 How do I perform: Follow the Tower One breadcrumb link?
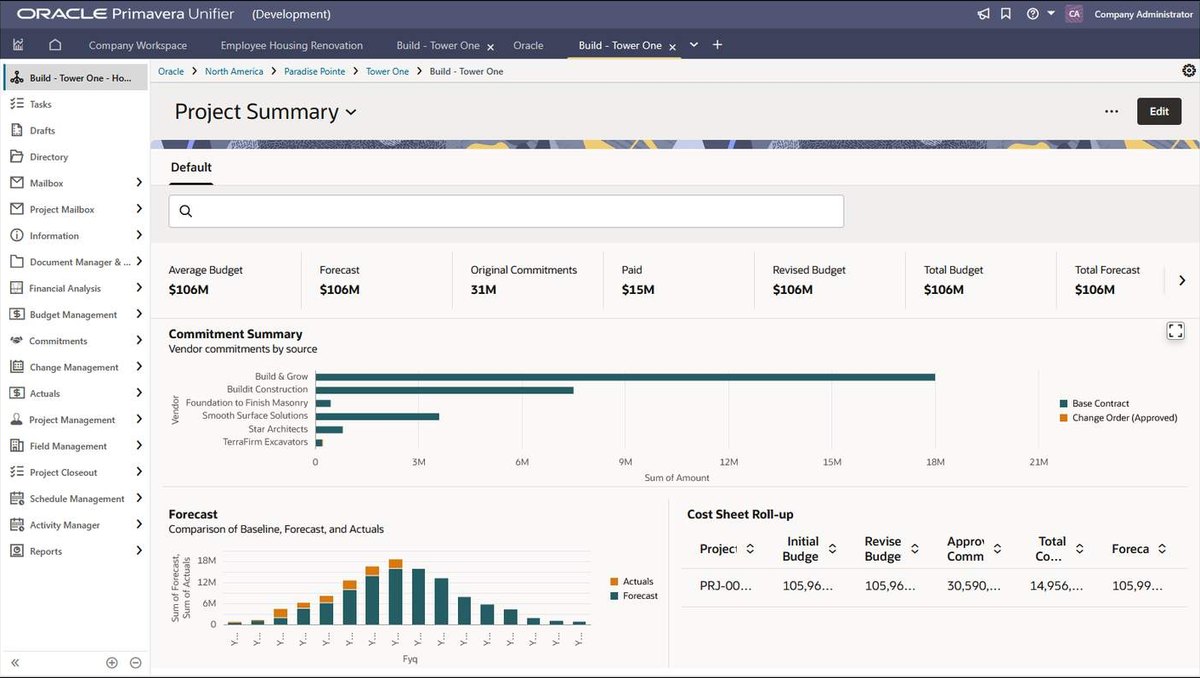(387, 71)
